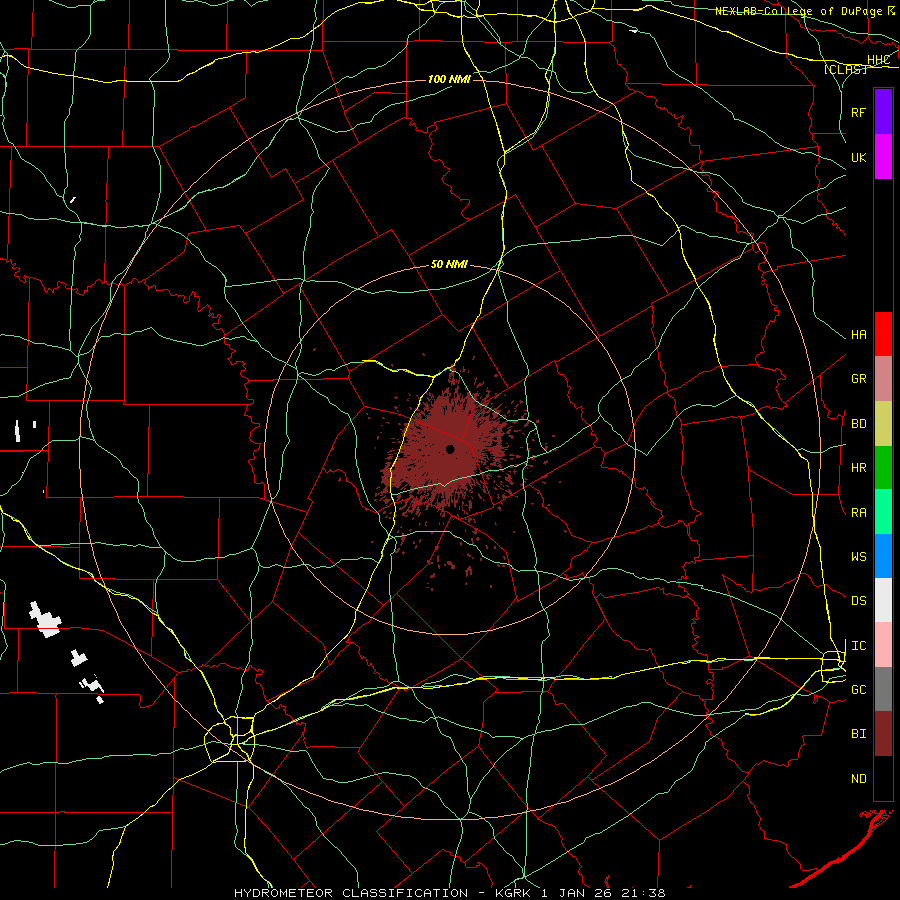Click the RF purple legend swatch
Viewport: 900px width, 900px height.
[x=883, y=111]
